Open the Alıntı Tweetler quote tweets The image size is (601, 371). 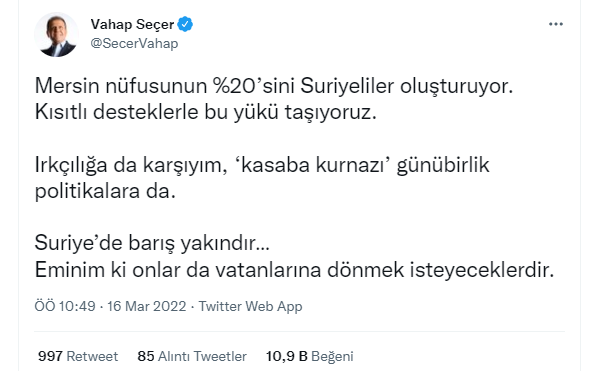(x=202, y=356)
